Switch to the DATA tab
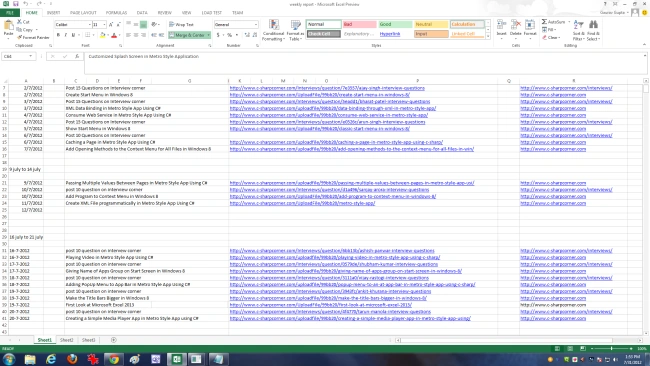 142,13
